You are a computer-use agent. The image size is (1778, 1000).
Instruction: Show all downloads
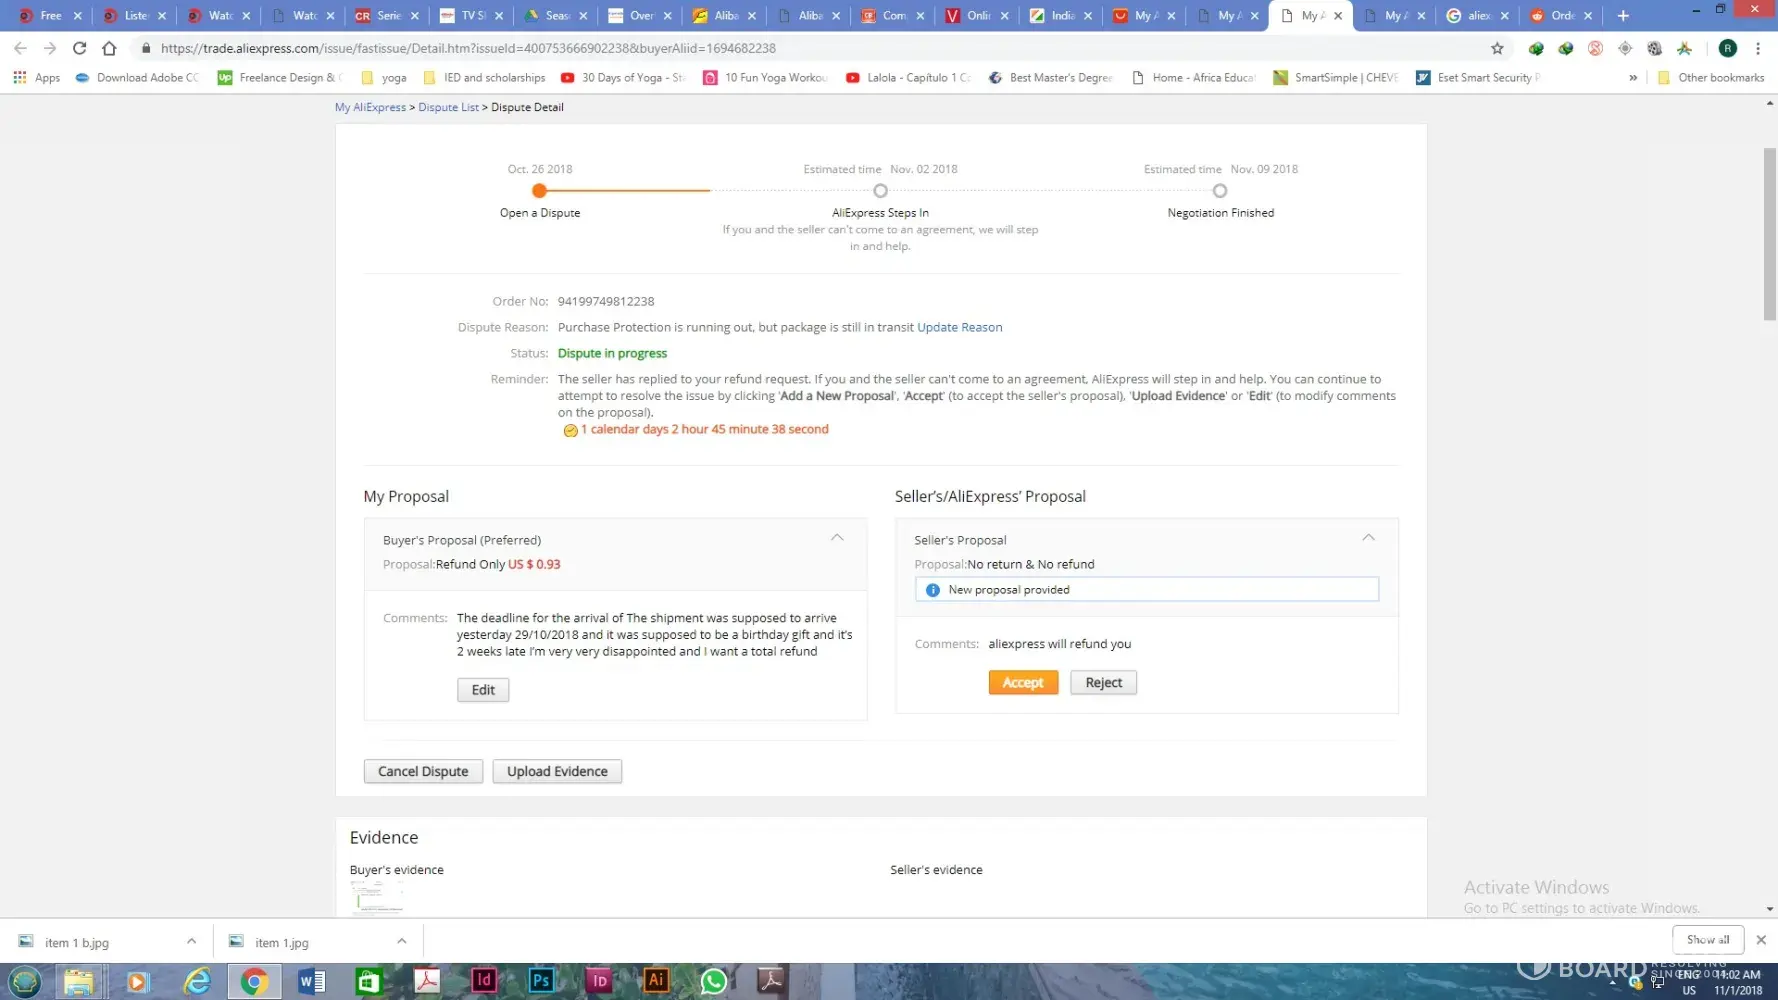tap(1708, 940)
